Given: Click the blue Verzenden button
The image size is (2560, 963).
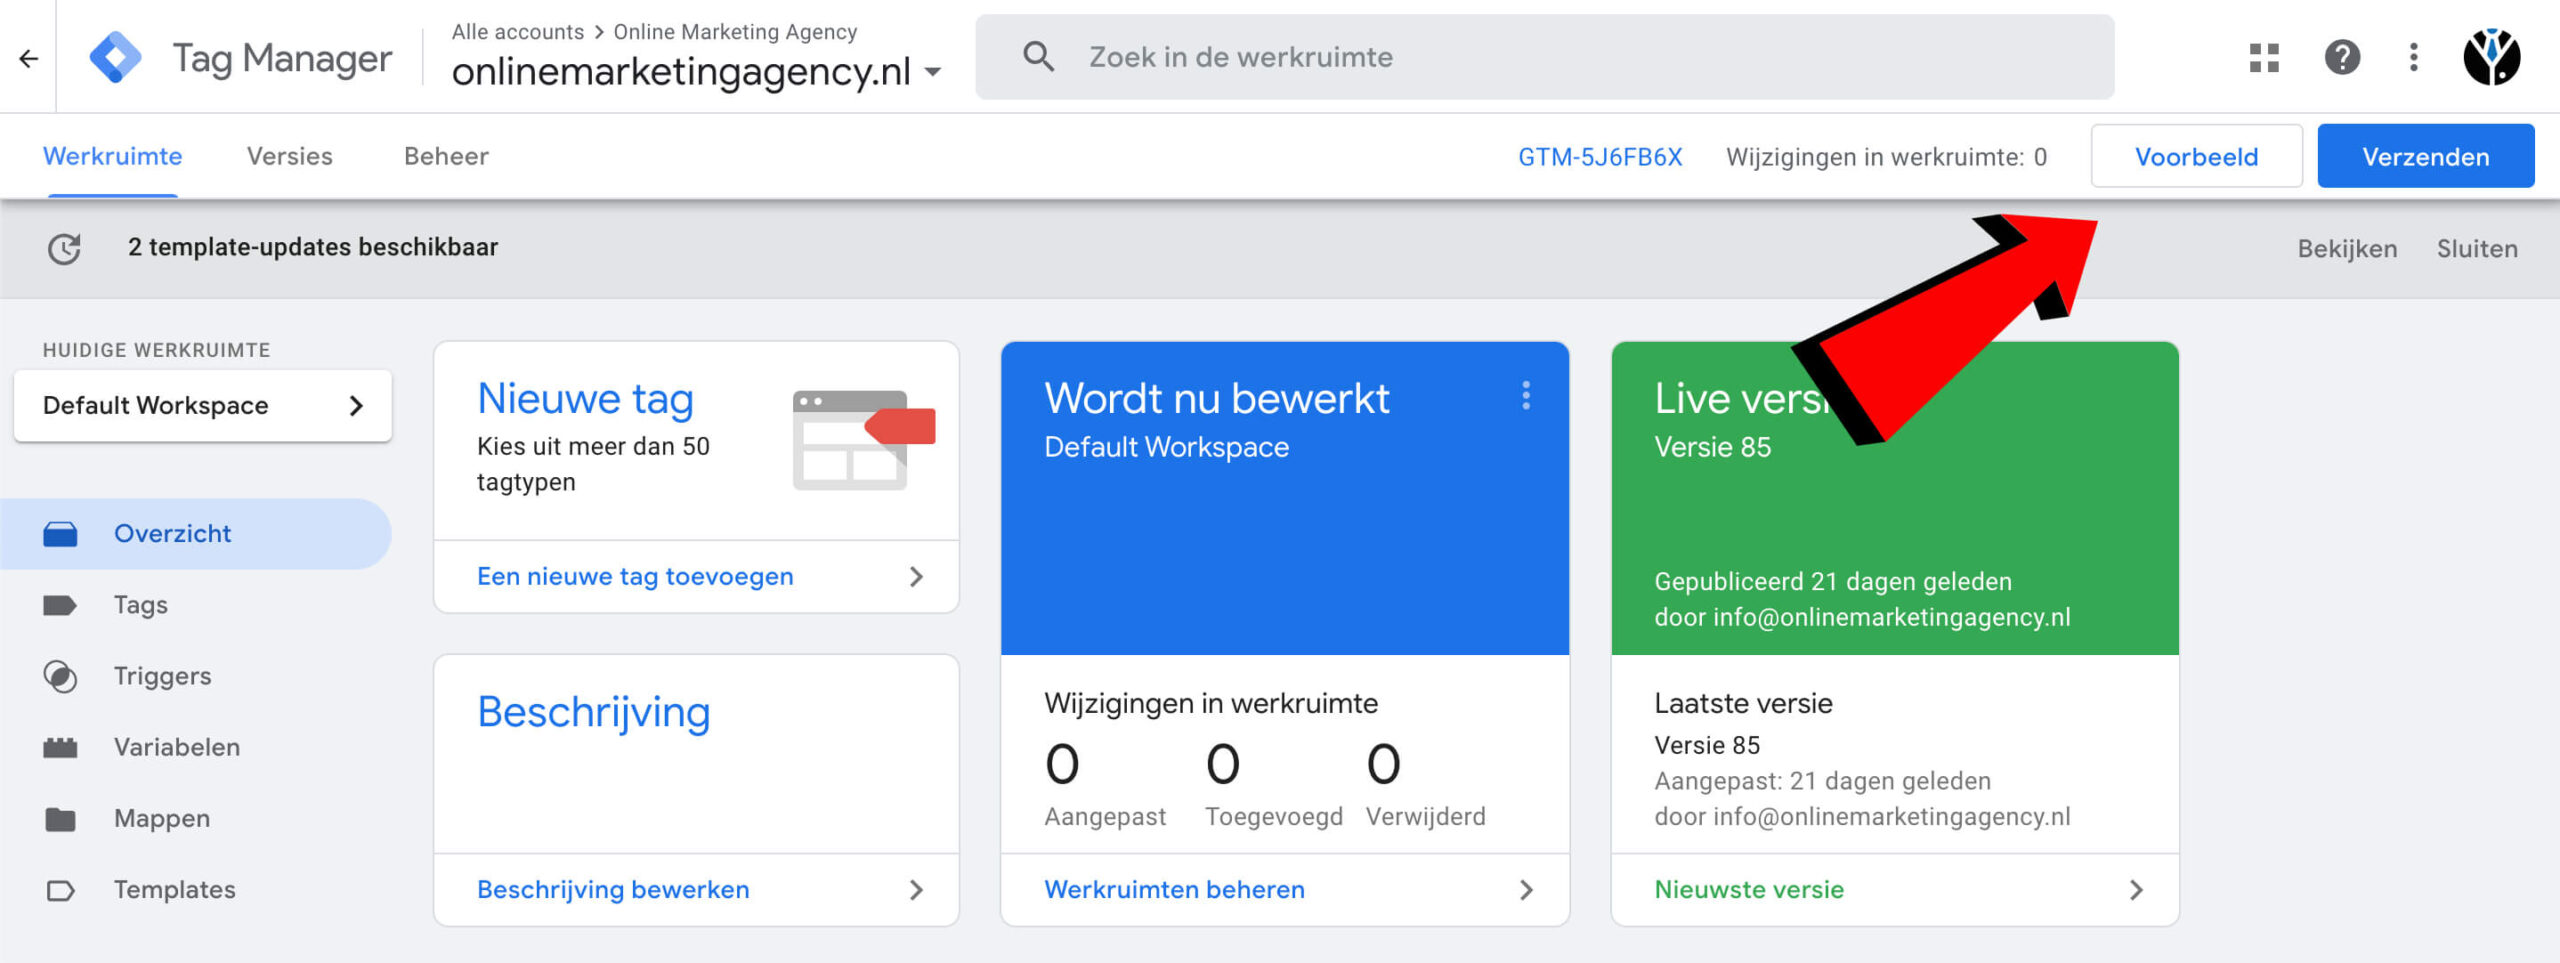Looking at the screenshot, I should 2425,156.
